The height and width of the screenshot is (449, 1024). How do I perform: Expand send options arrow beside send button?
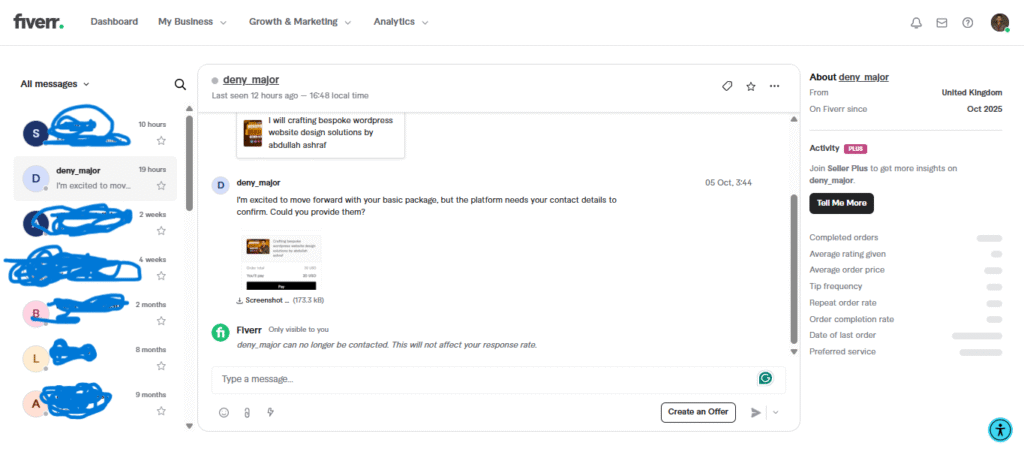pyautogui.click(x=775, y=412)
